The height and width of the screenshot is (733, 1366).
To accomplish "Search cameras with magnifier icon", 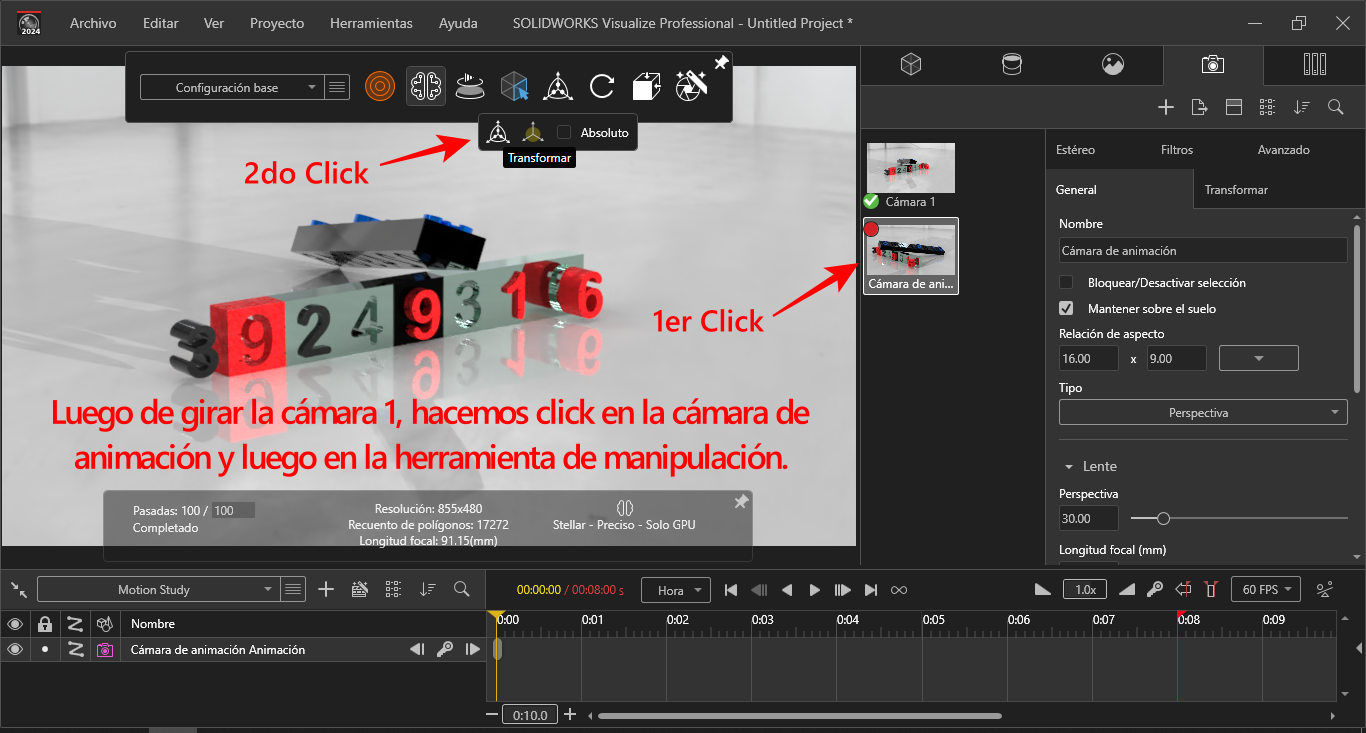I will point(1335,107).
